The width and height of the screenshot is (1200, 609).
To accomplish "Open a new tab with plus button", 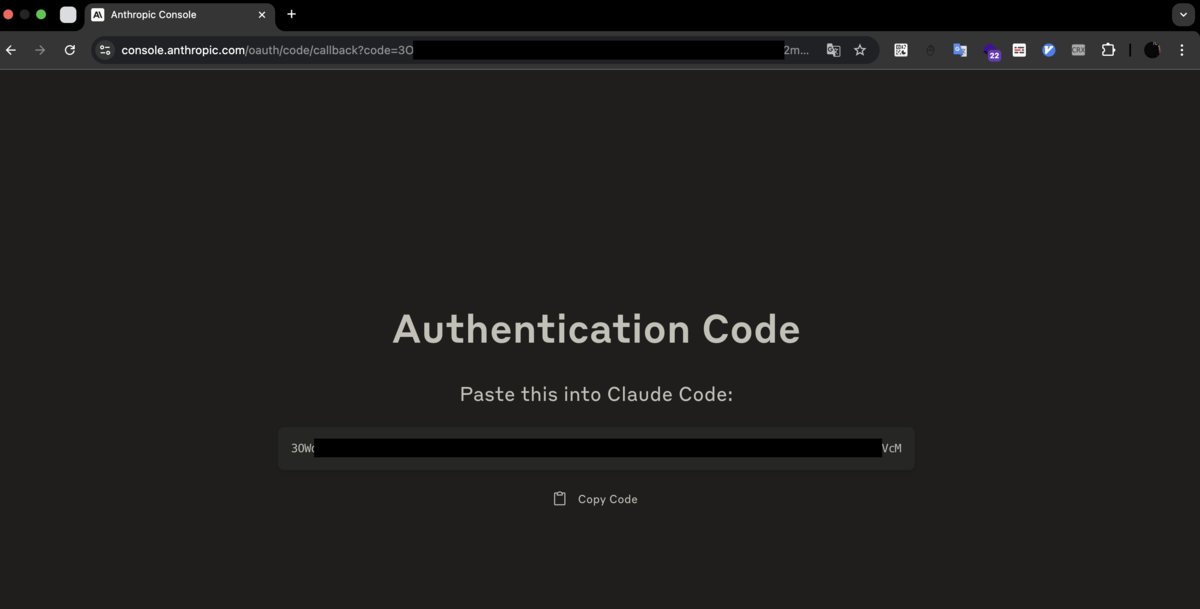I will 292,14.
